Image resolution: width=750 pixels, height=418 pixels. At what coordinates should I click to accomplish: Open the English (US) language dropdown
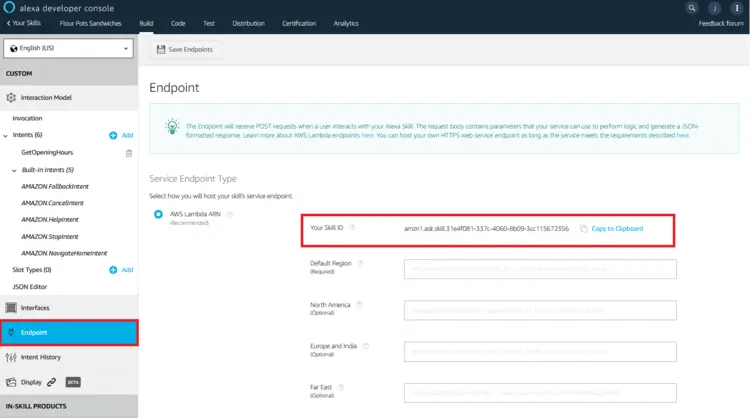(x=68, y=48)
